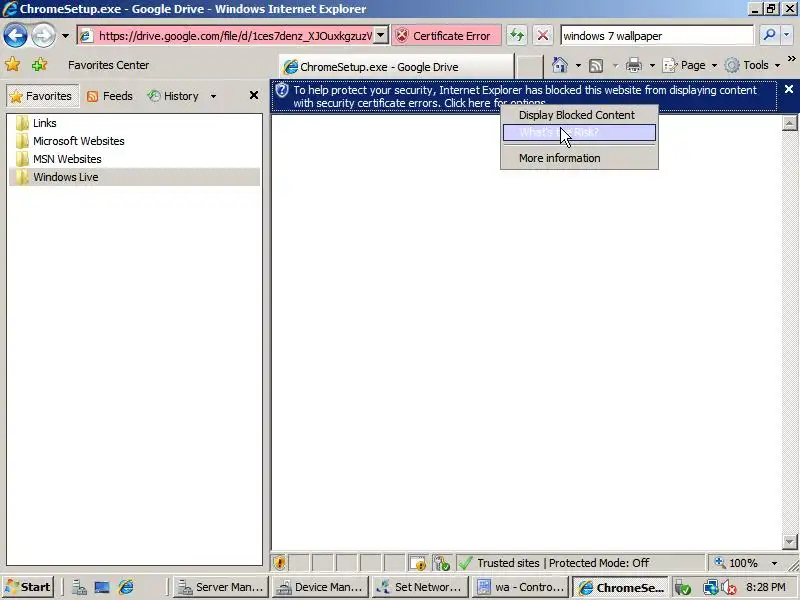Screen dimensions: 800x600
Task: Click the security information bar message
Action: (524, 96)
